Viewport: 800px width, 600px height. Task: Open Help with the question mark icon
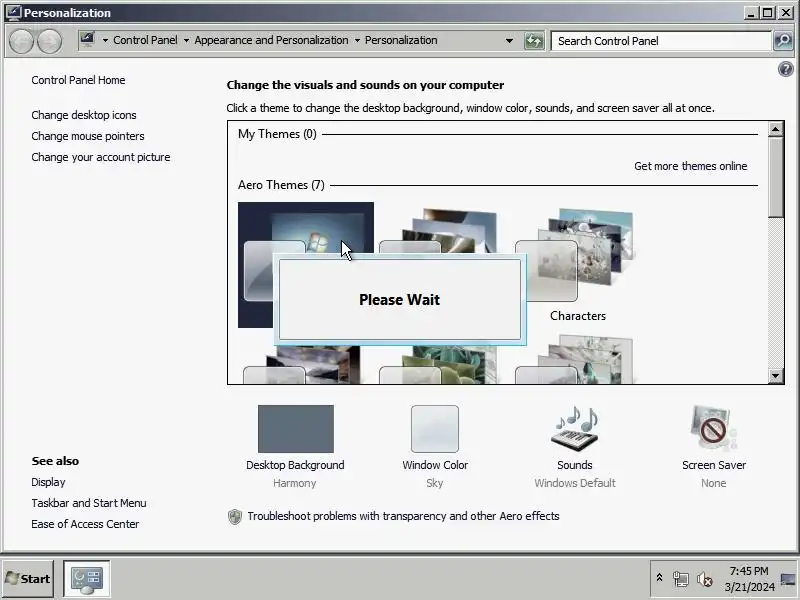point(786,69)
